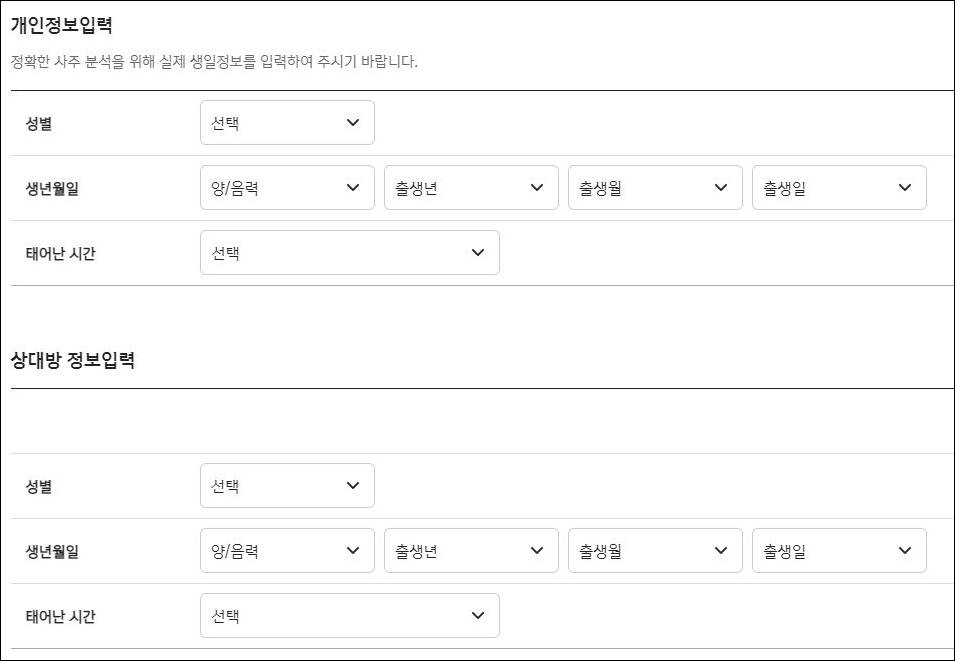Open the 양/음력 calendar type selector
Image resolution: width=955 pixels, height=661 pixels.
click(x=287, y=187)
